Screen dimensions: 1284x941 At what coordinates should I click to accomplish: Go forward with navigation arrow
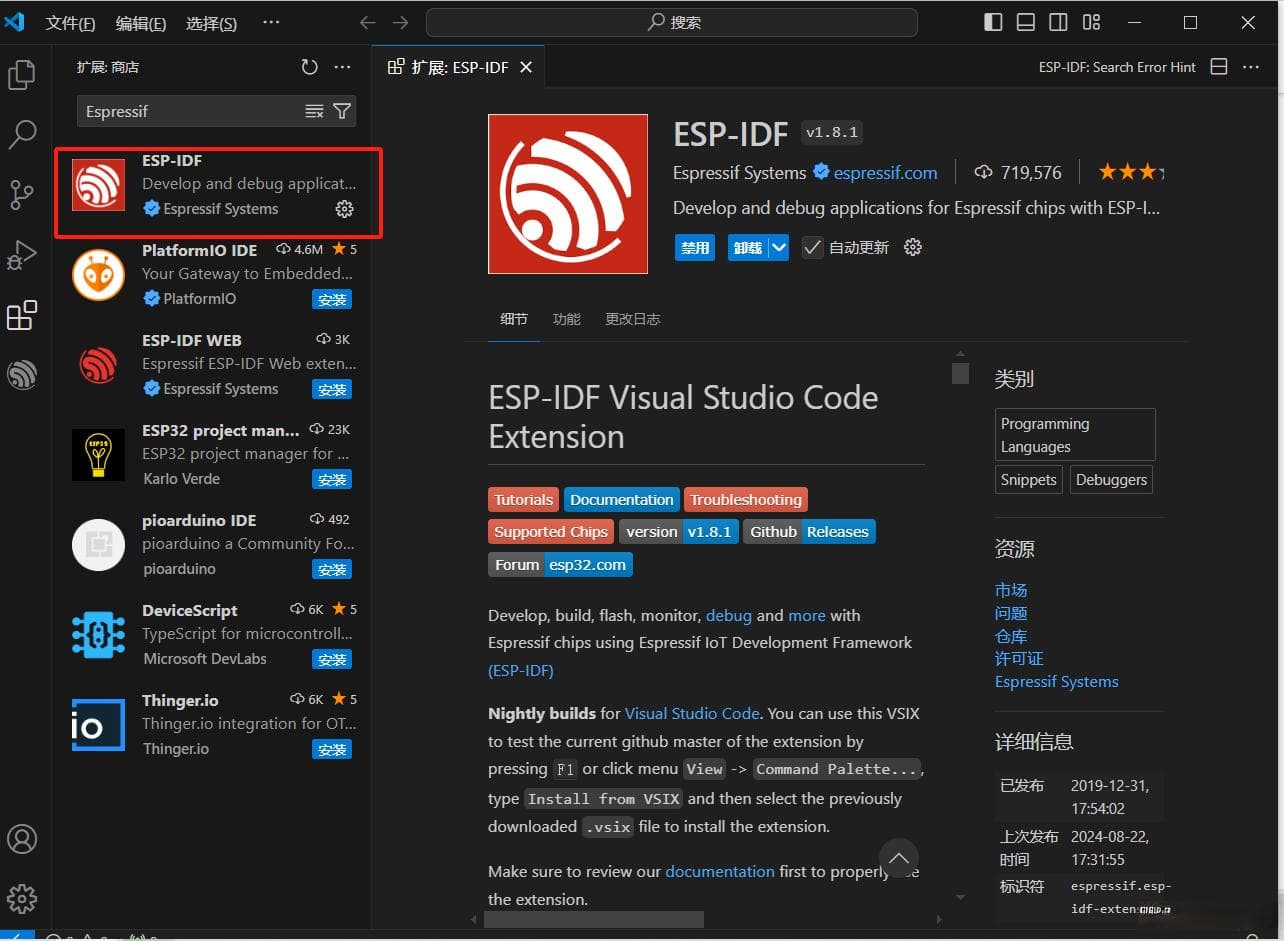point(400,22)
